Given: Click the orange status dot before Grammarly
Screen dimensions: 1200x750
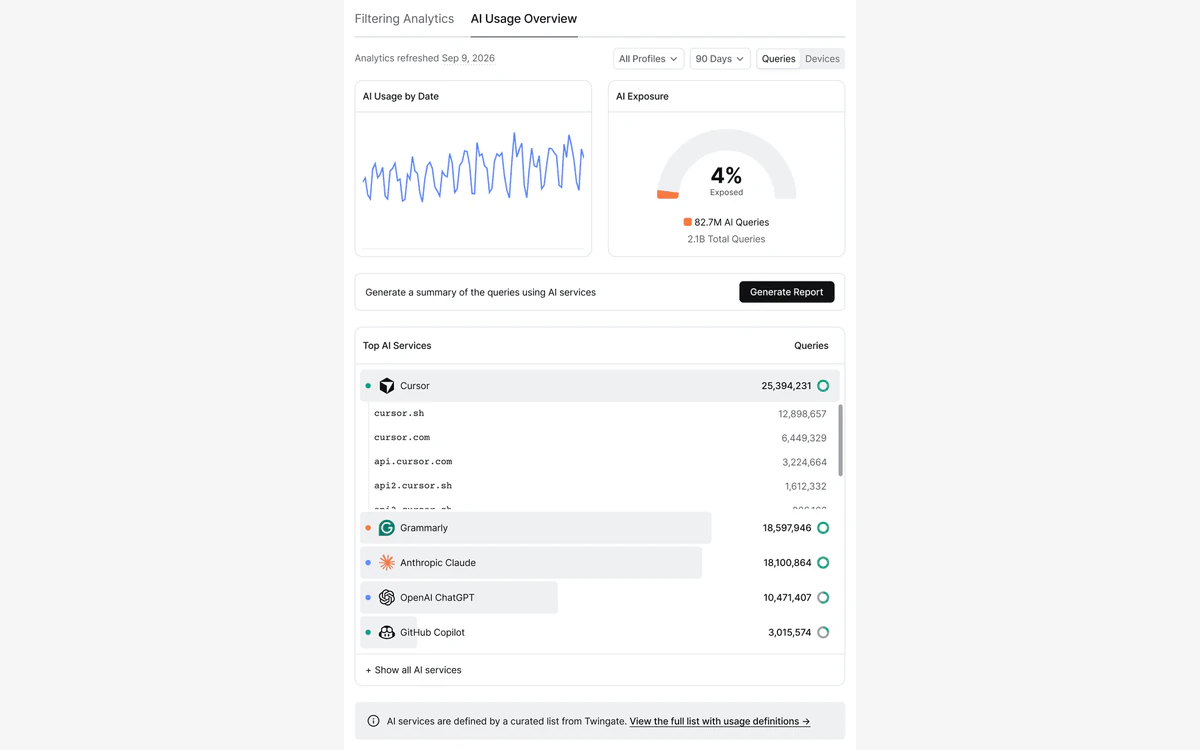Looking at the screenshot, I should (x=368, y=528).
